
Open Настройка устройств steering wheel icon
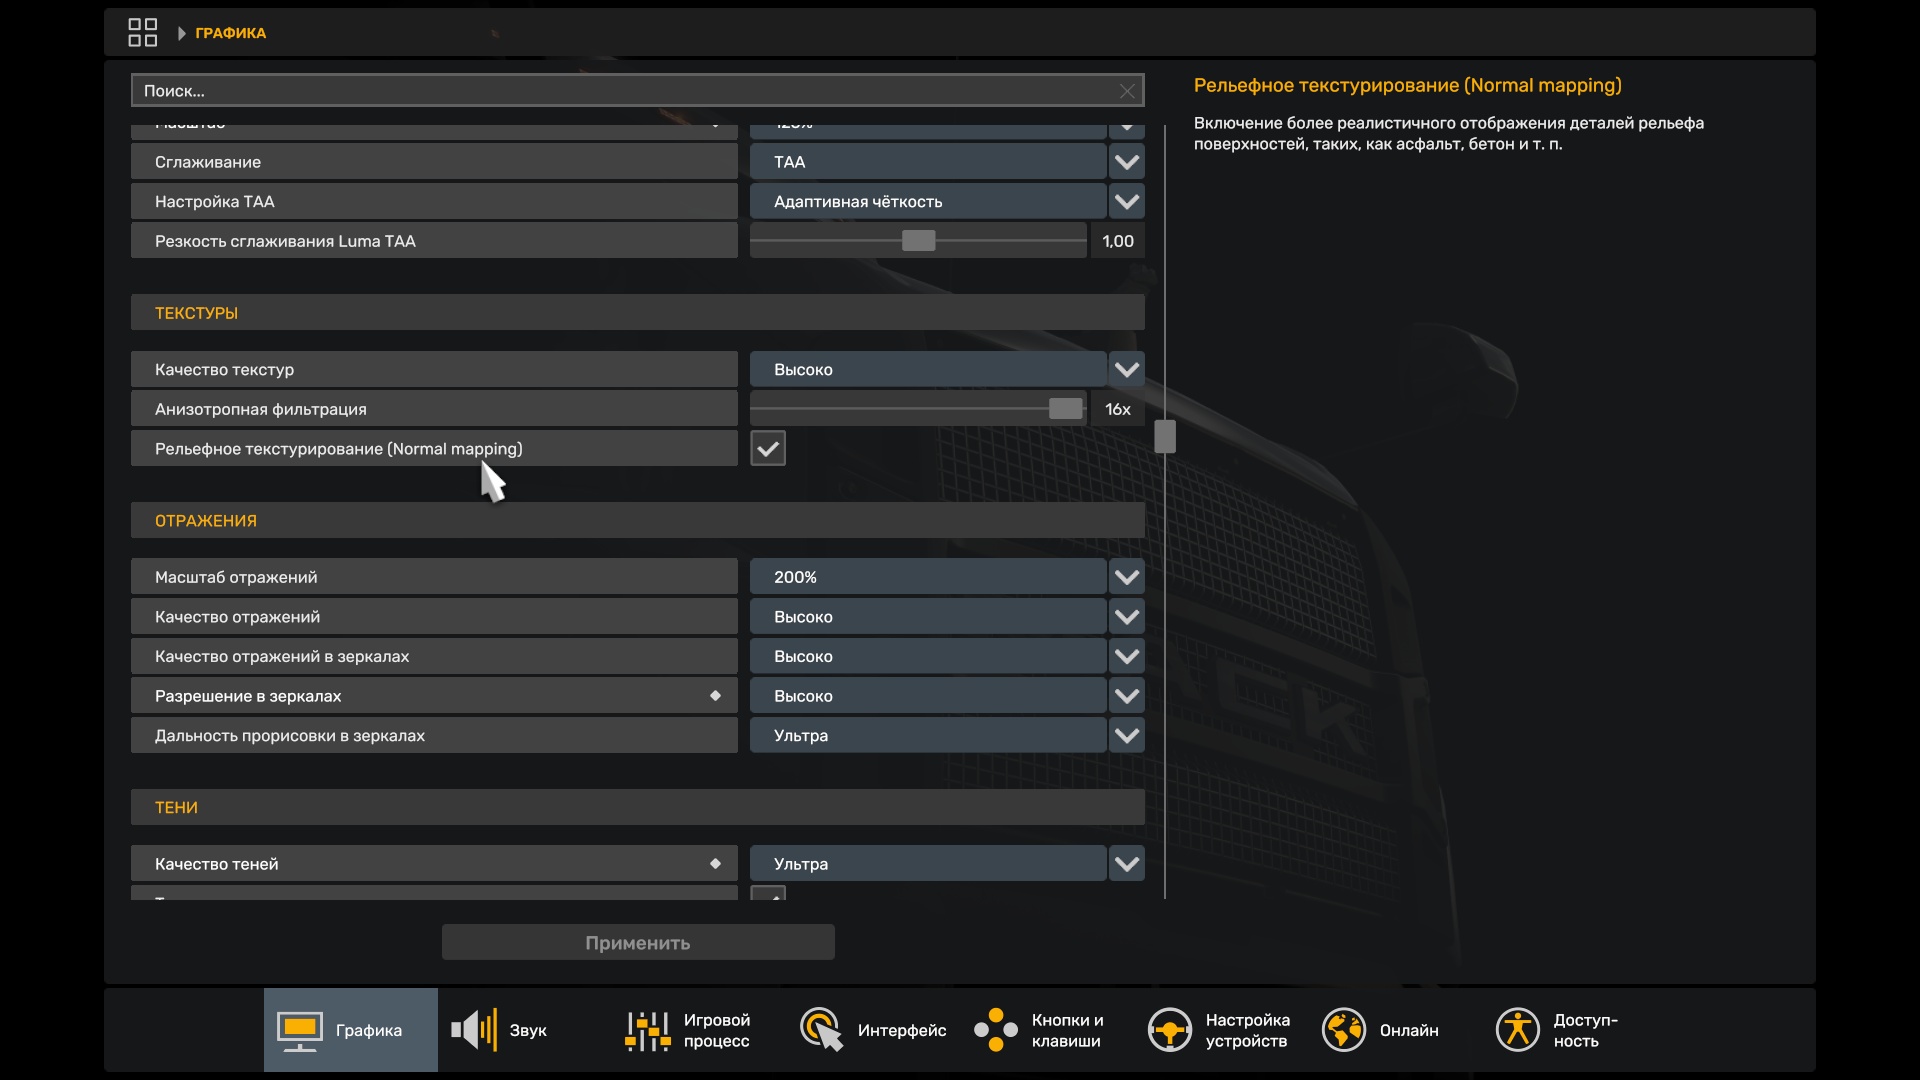pos(1169,1030)
